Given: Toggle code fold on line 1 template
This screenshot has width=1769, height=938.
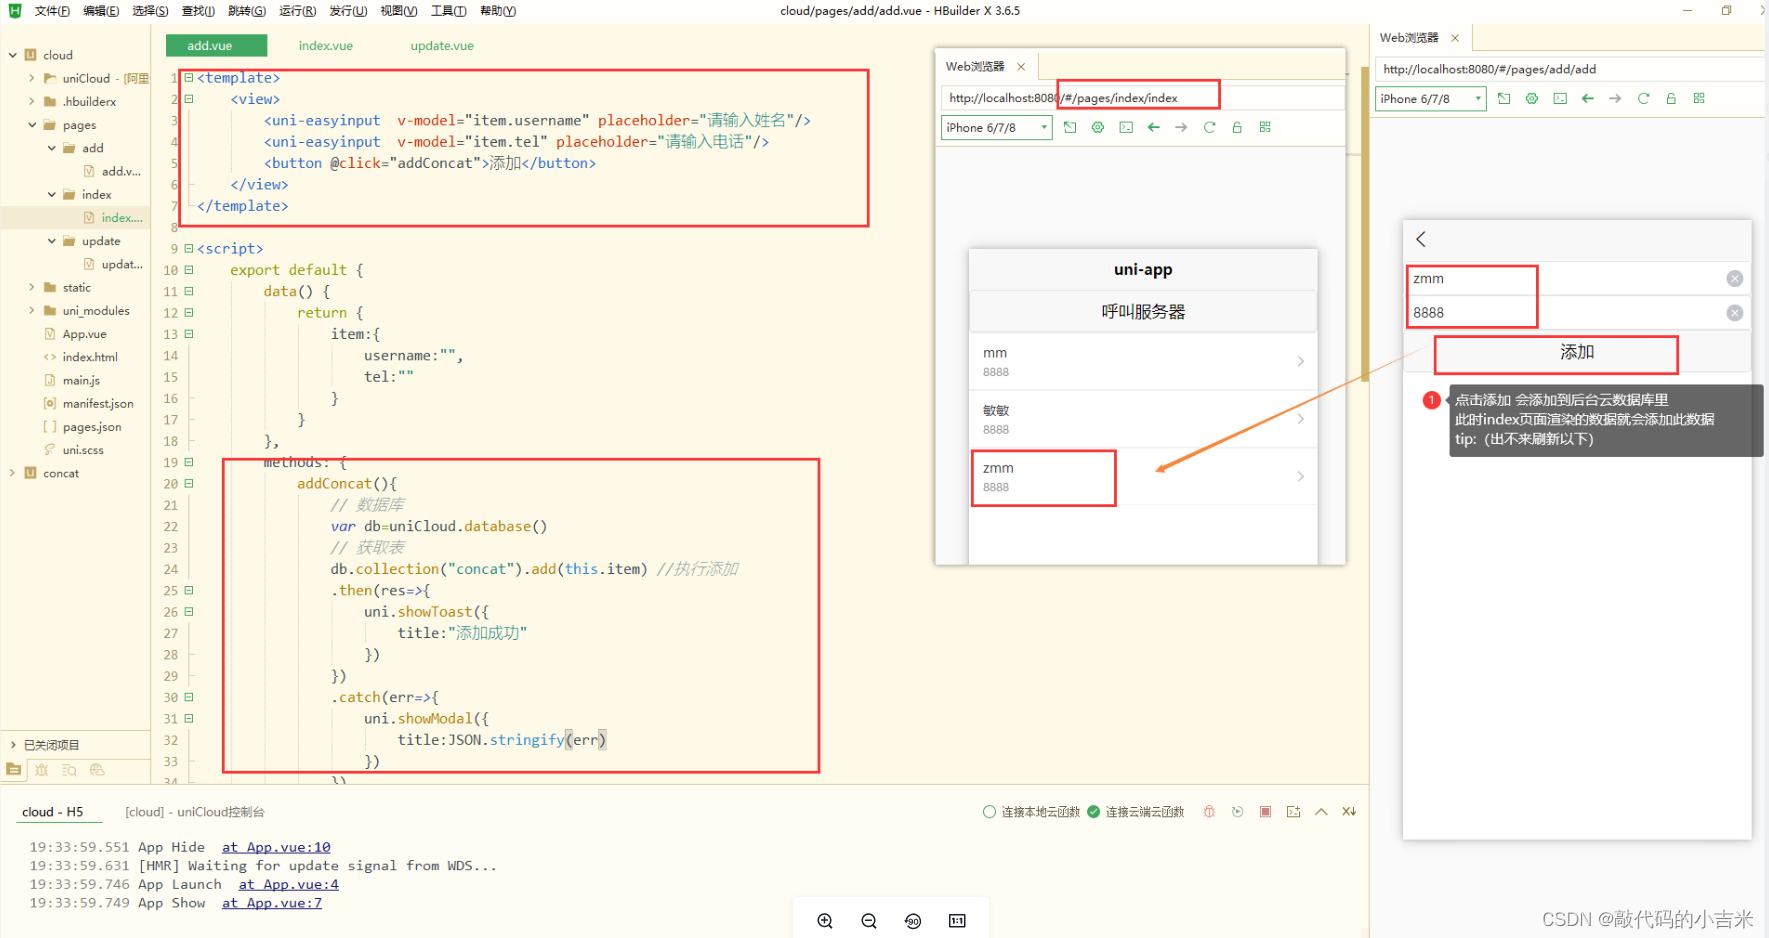Looking at the screenshot, I should coord(189,77).
